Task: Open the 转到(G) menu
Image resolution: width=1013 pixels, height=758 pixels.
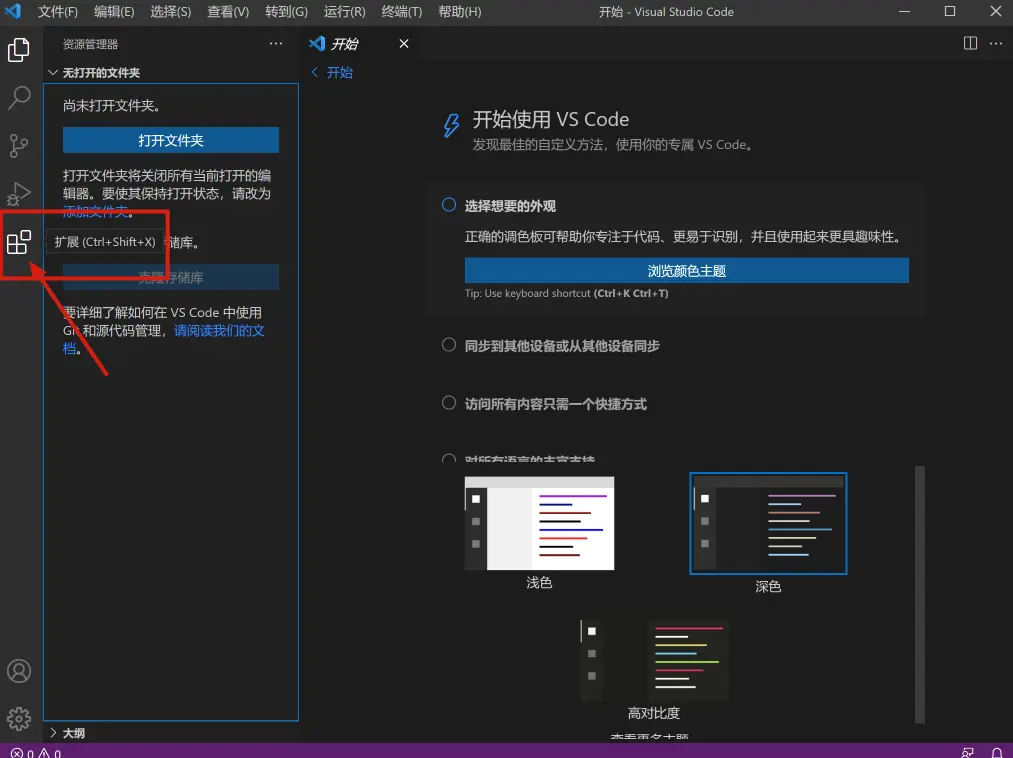Action: tap(286, 12)
